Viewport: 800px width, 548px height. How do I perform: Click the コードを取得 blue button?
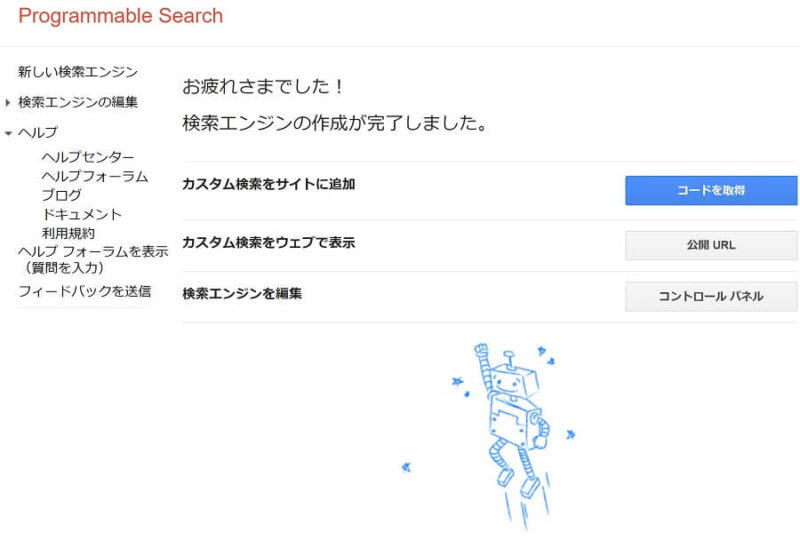point(711,190)
